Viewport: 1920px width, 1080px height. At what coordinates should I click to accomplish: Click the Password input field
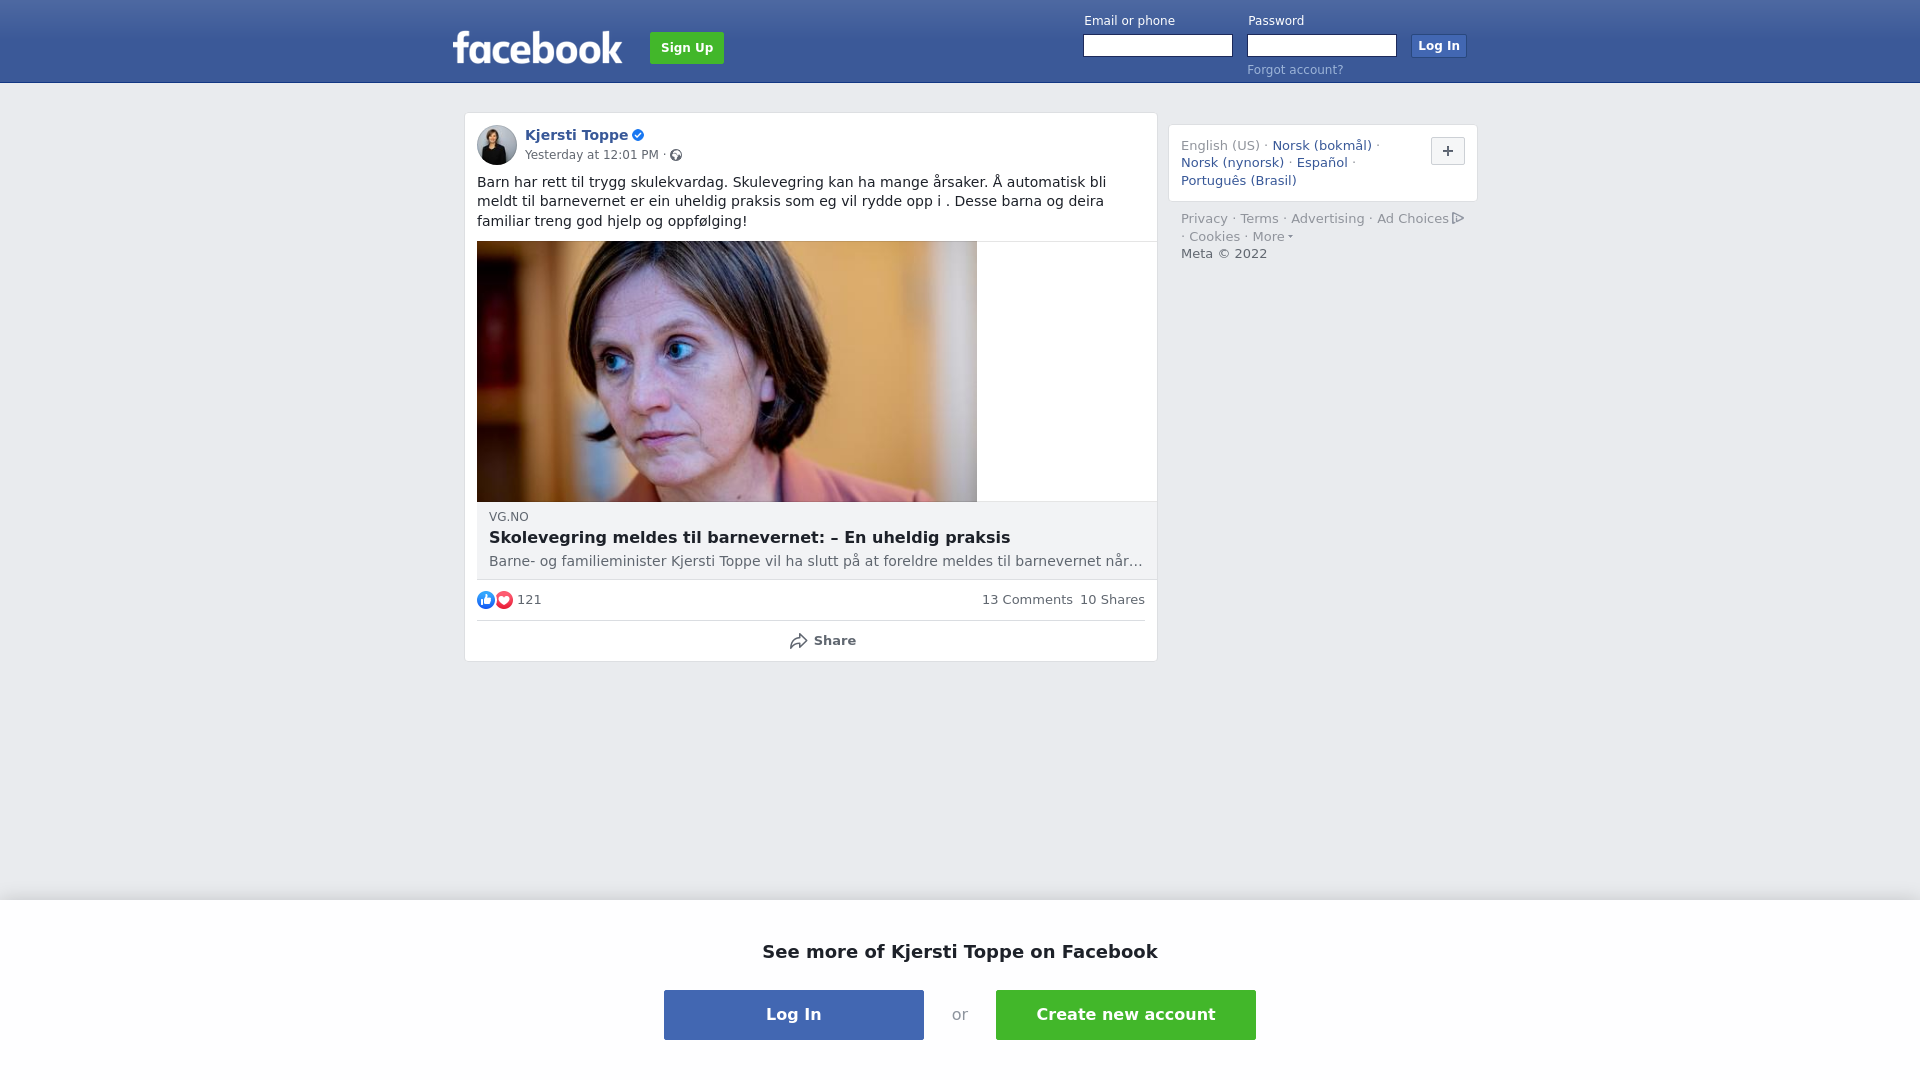1322,46
